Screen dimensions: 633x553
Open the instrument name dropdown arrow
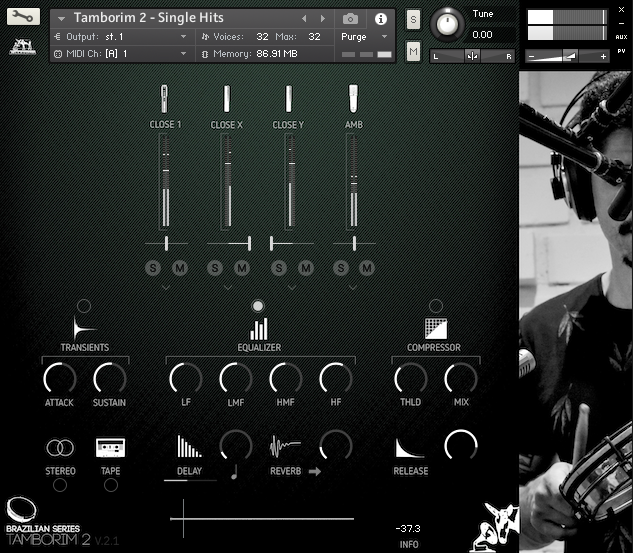point(61,19)
